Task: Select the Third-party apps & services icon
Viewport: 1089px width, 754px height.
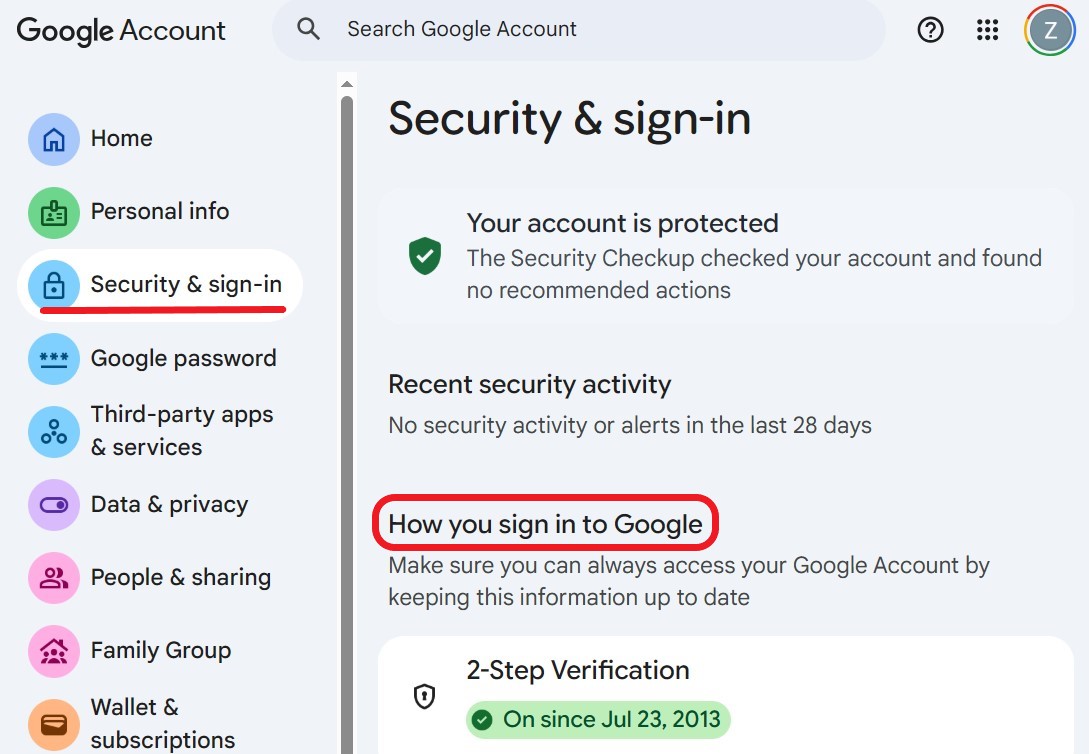Action: point(53,430)
